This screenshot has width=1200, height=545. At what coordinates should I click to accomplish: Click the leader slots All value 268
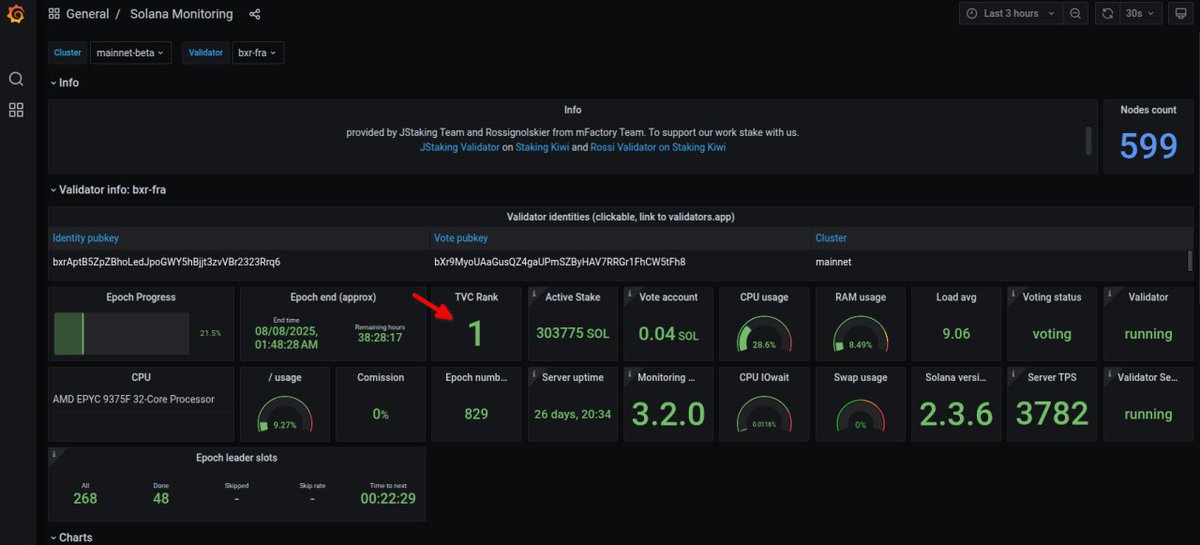[85, 498]
